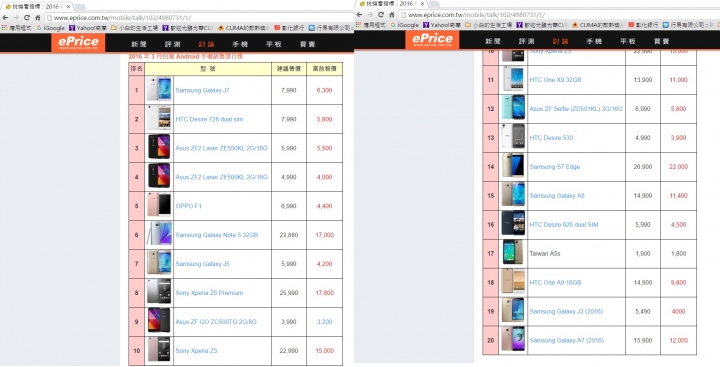Open a new tab in right browser window
Image resolution: width=720 pixels, height=367 pixels.
pos(434,4)
